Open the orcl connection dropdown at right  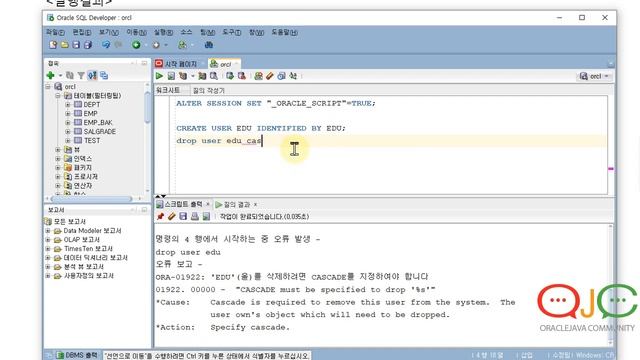[595, 76]
